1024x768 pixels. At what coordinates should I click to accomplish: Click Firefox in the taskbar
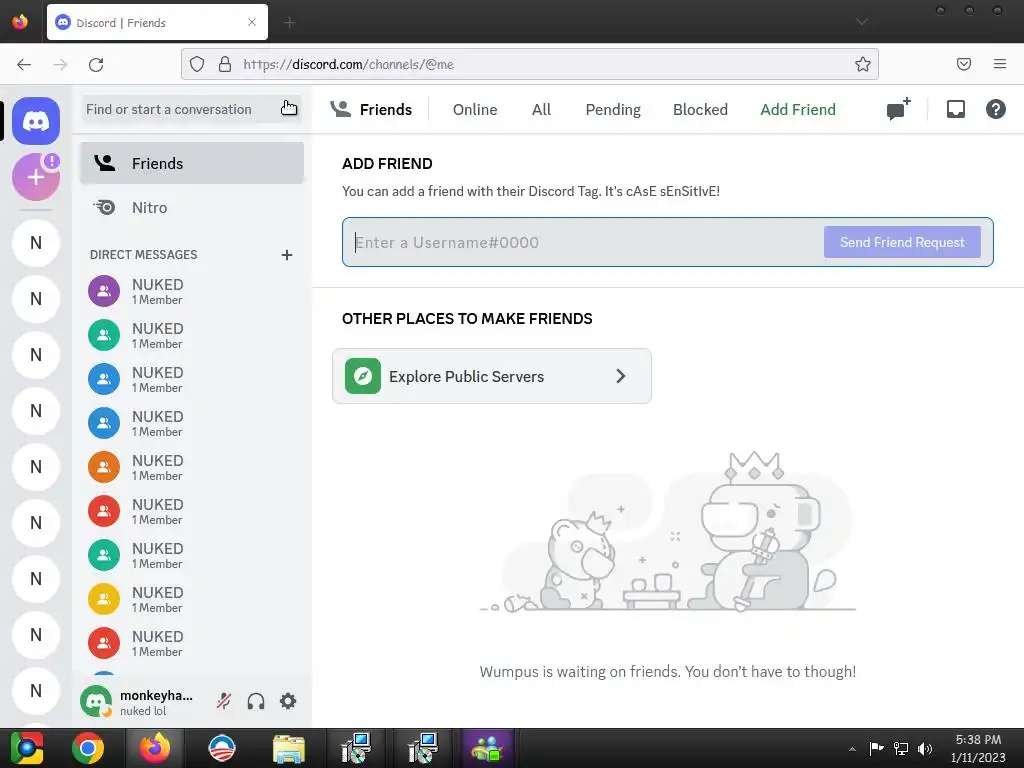tap(155, 748)
